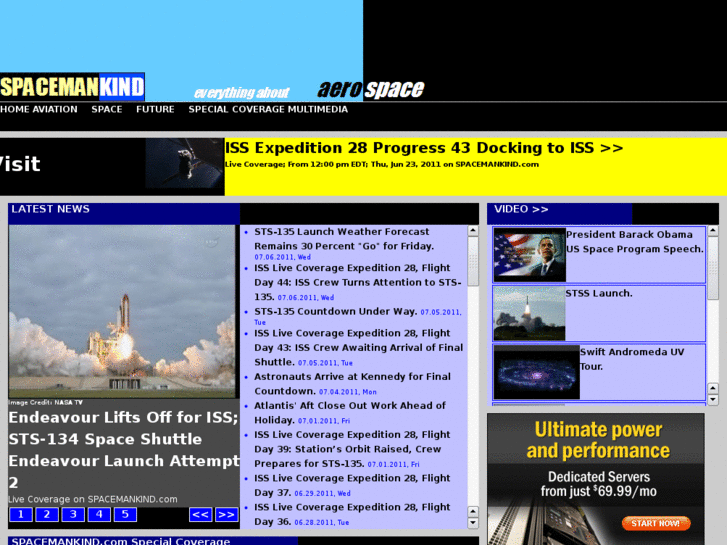Screen dimensions: 727x545
Task: Go to slide 3 of news slideshow
Action: point(73,514)
